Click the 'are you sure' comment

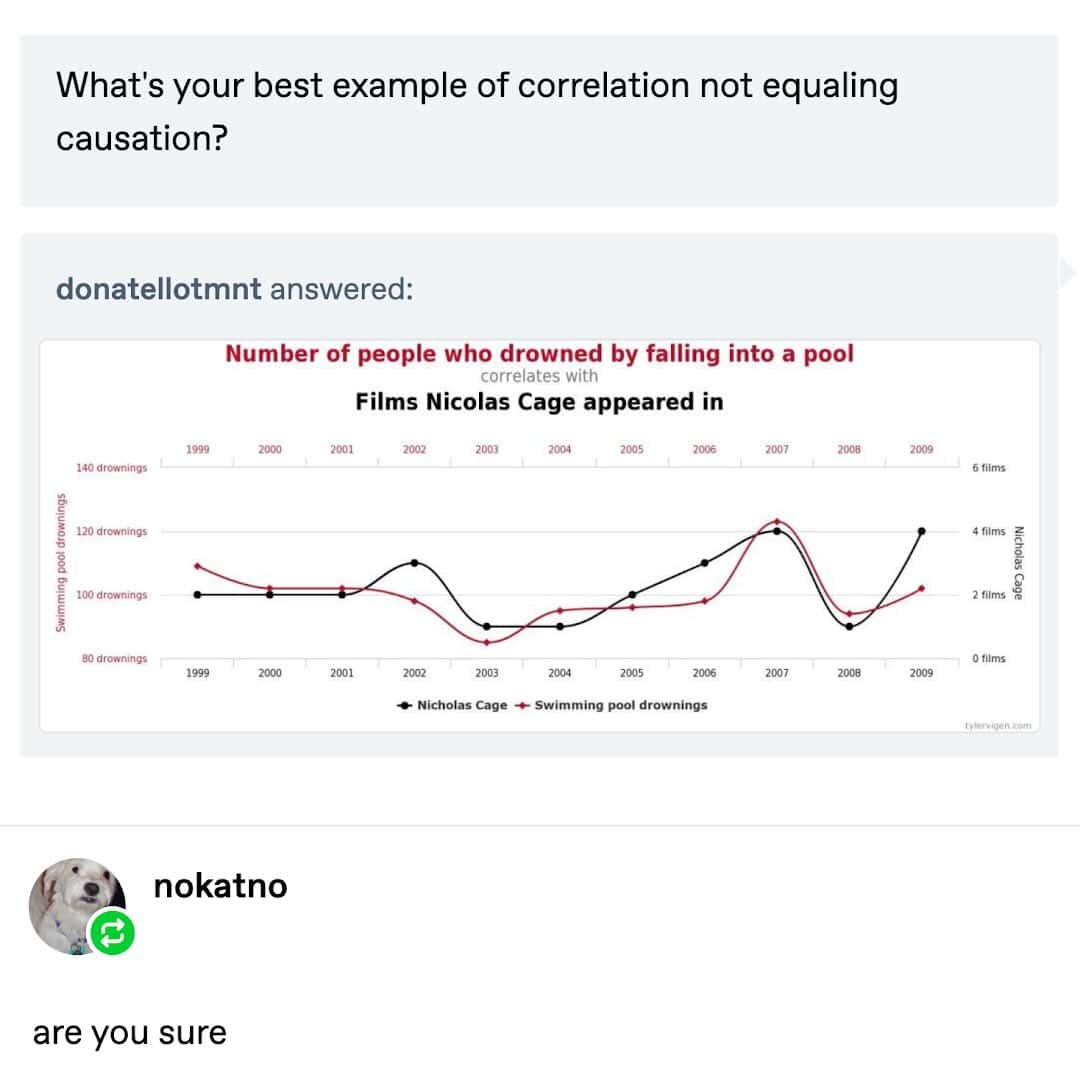click(130, 1032)
